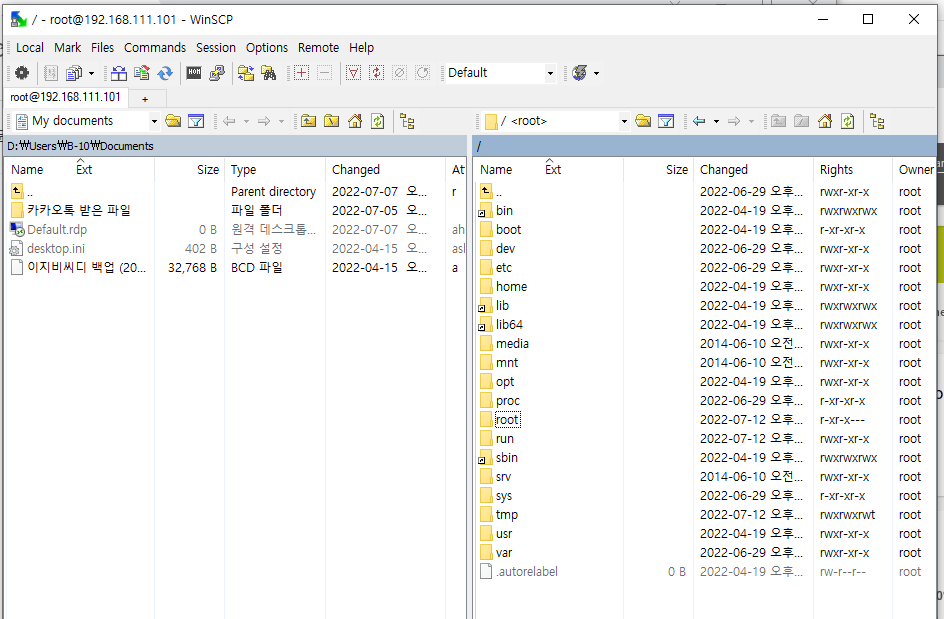The width and height of the screenshot is (944, 619).
Task: Select desktop.ini in local panel
Action: (x=55, y=249)
